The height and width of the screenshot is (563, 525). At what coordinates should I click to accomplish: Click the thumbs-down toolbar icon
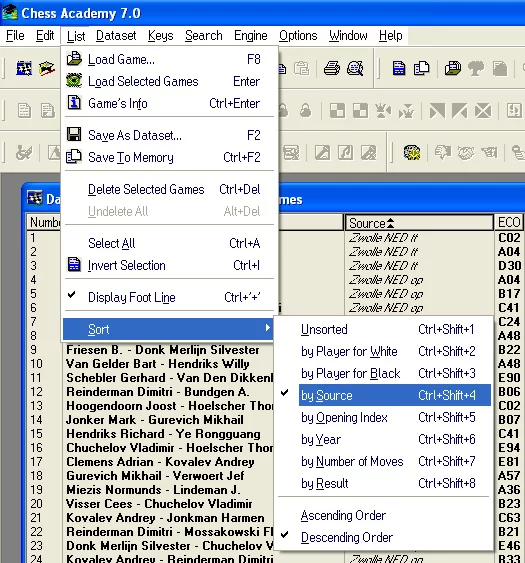[443, 153]
